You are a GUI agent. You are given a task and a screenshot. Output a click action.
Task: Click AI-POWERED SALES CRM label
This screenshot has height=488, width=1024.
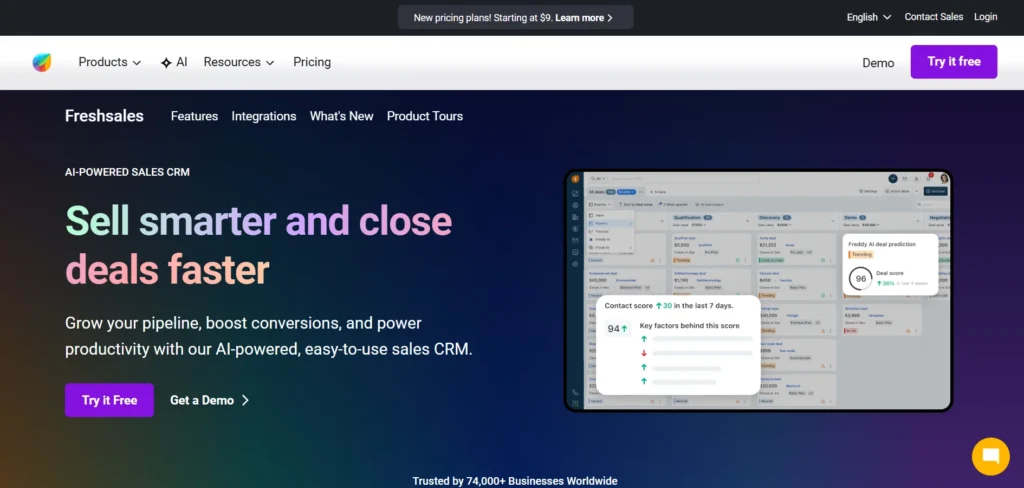click(127, 172)
